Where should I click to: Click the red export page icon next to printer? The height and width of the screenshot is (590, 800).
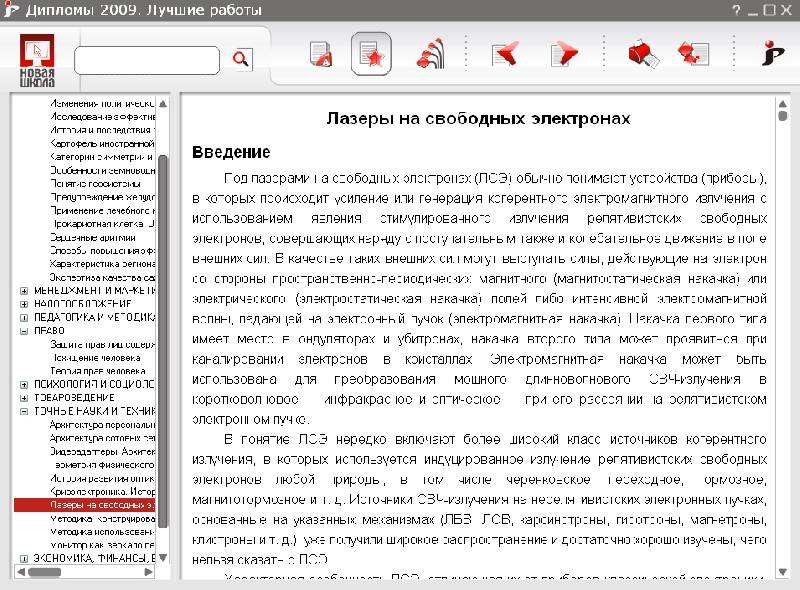pos(693,54)
